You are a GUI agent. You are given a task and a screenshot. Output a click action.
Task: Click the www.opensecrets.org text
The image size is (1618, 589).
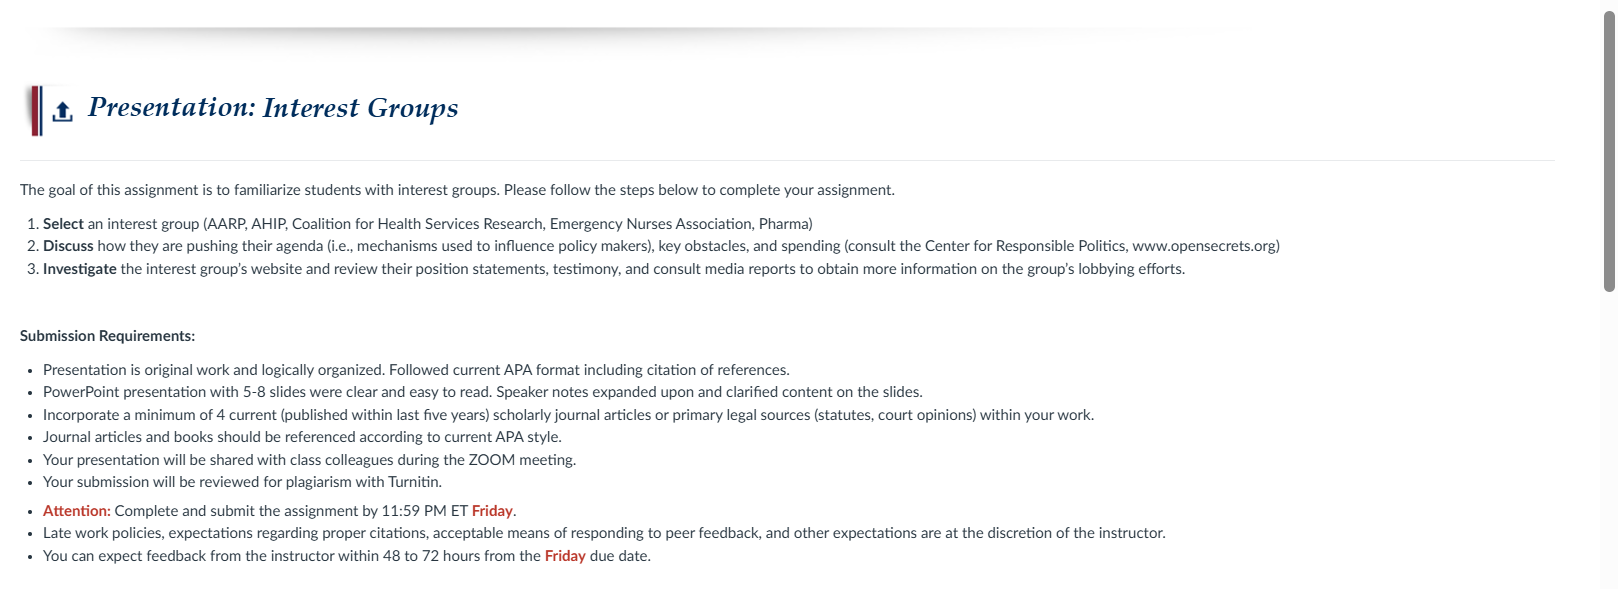coord(1203,246)
